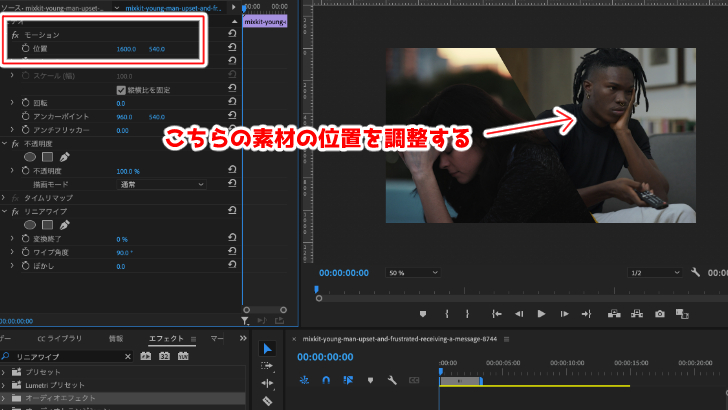Switch to 情報 tab

coord(116,338)
